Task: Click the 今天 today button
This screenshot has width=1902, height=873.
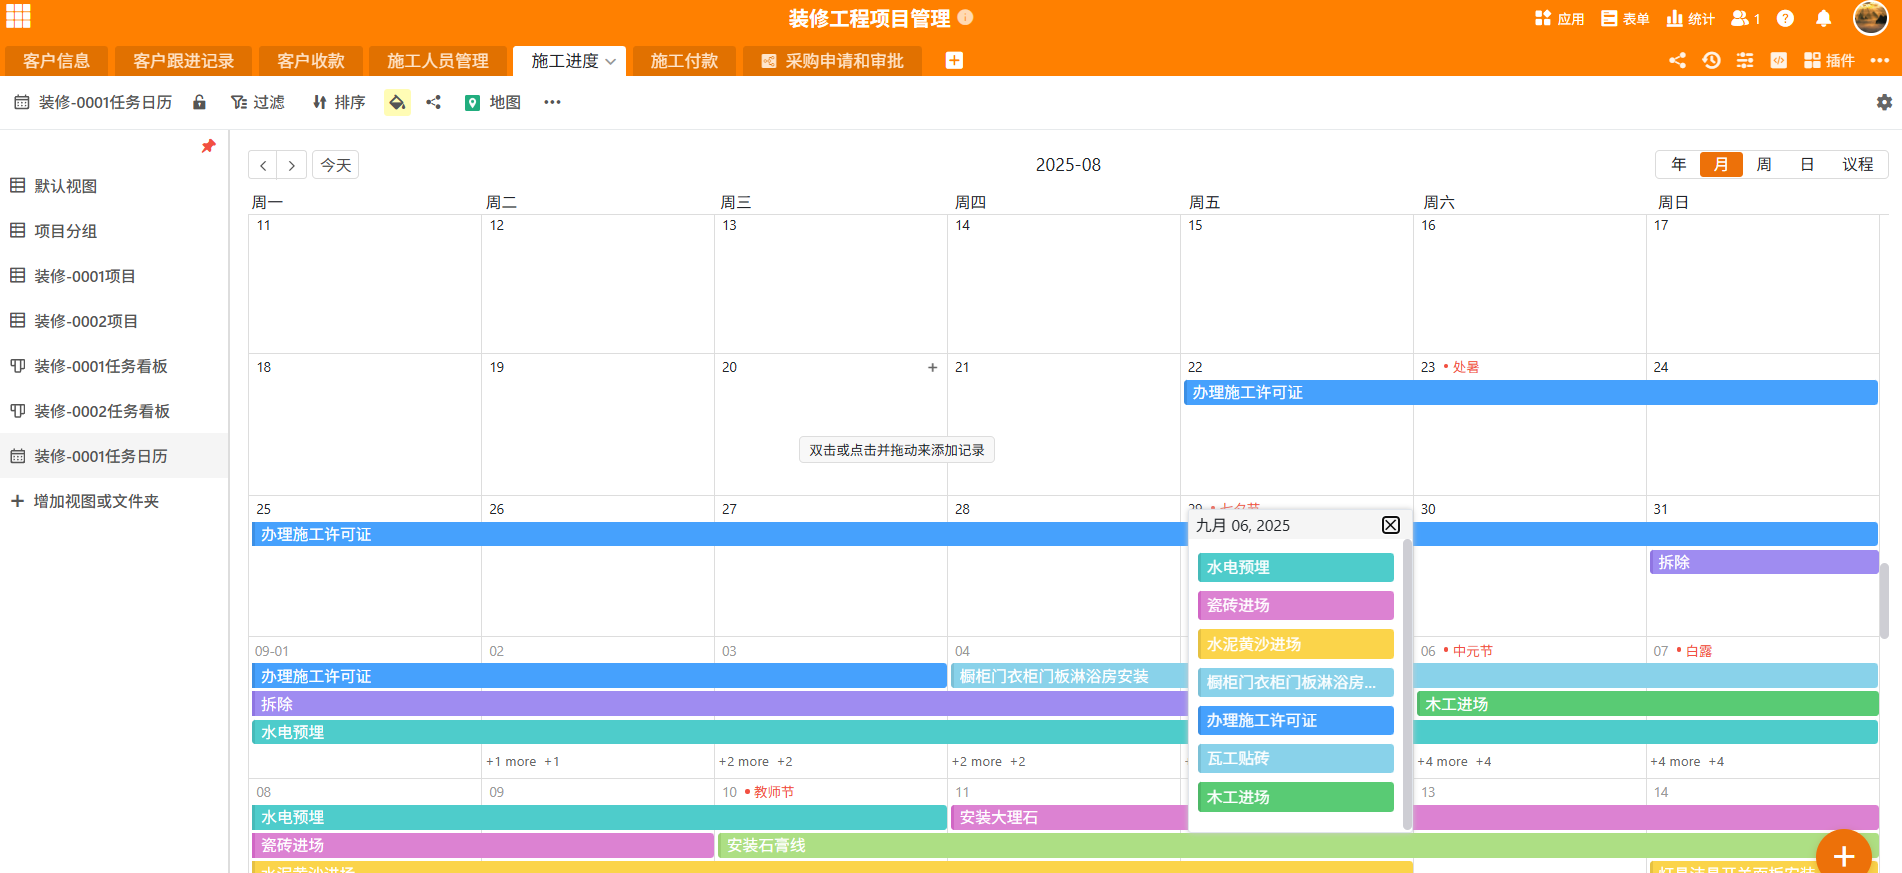Action: tap(335, 165)
